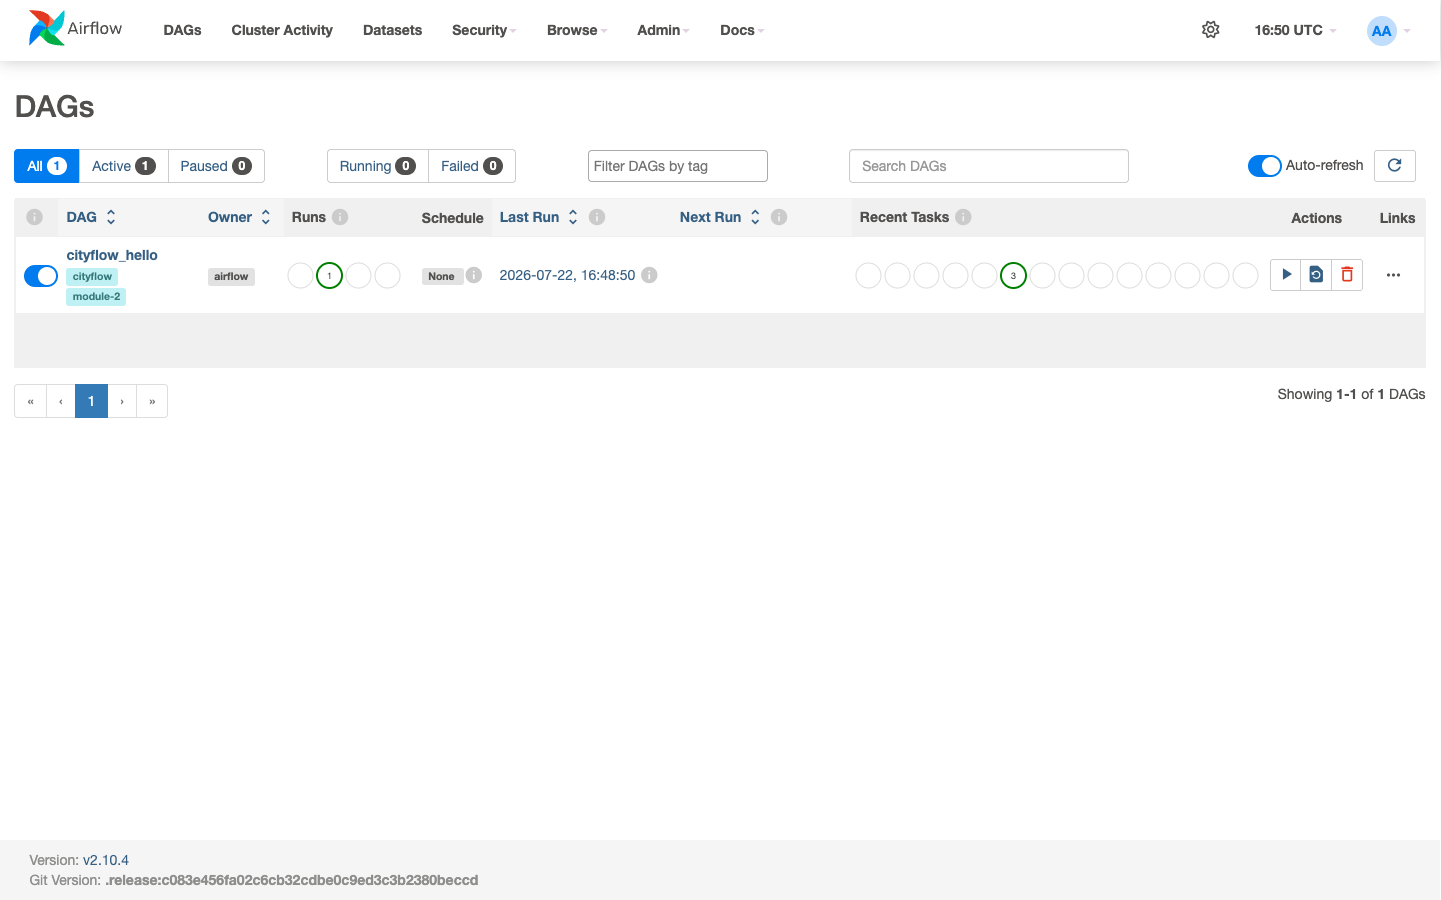Click the info icon beside Next Run header
Viewport: 1441px width, 900px height.
pyautogui.click(x=779, y=217)
